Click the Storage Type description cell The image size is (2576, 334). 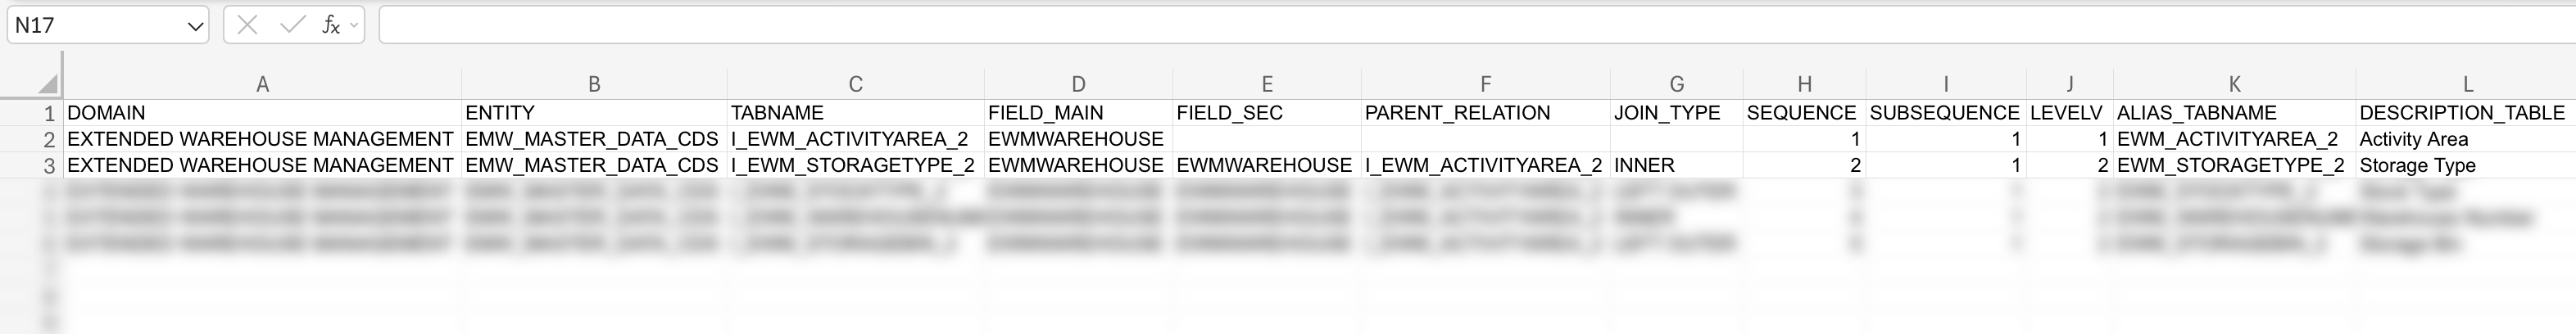pyautogui.click(x=2417, y=165)
